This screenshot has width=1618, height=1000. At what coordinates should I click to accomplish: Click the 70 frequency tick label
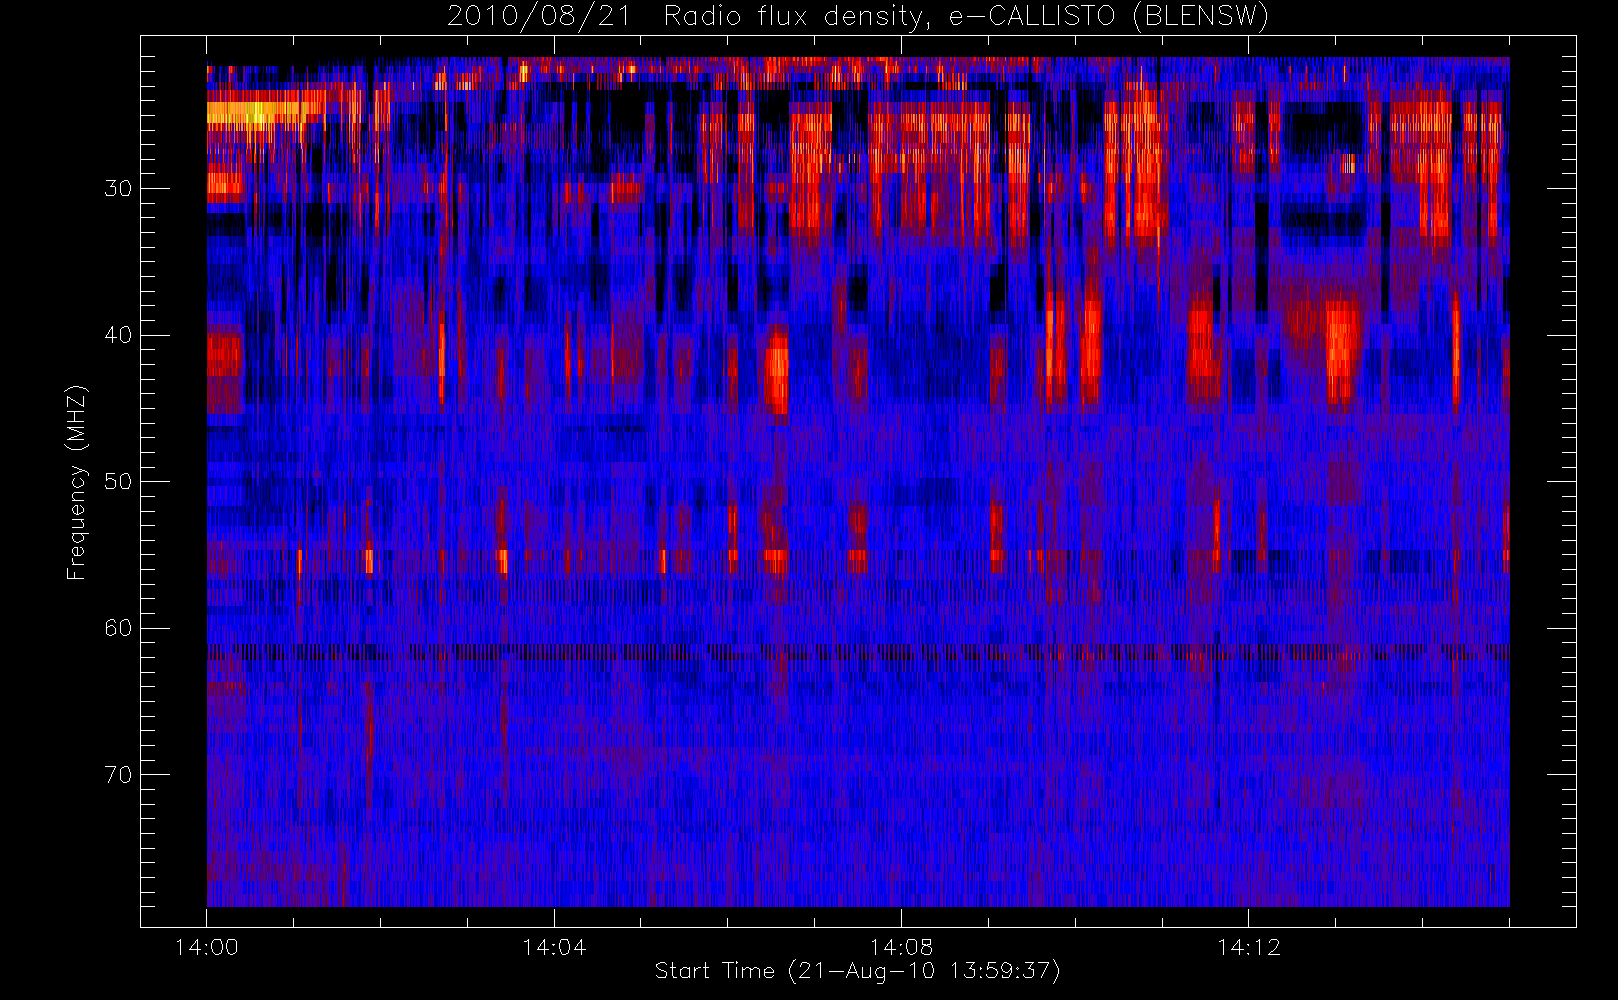pyautogui.click(x=118, y=774)
